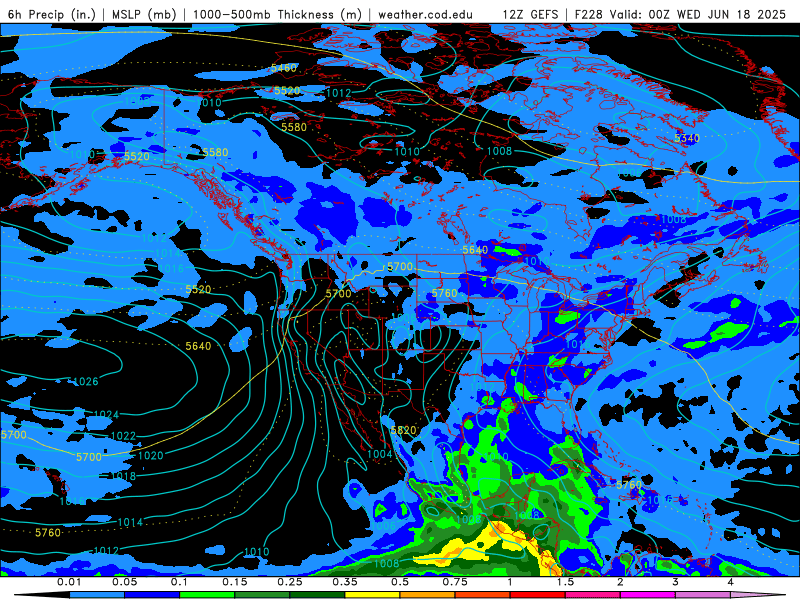Click the 5460 thickness contour label

[x=284, y=68]
